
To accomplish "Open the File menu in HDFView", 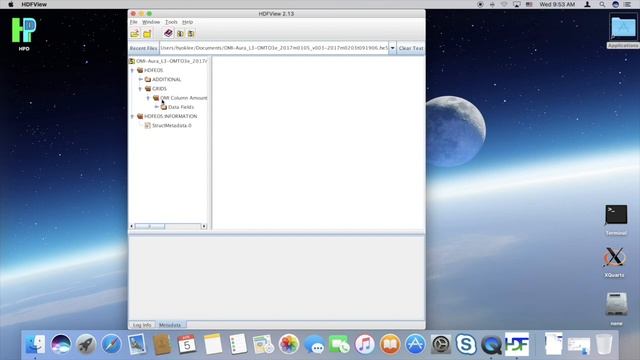I will pos(133,22).
